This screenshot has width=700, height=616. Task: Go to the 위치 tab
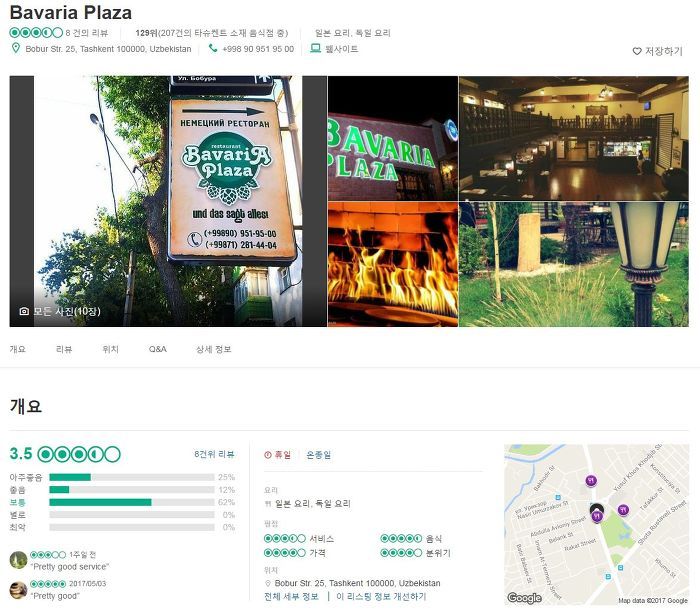coord(110,349)
